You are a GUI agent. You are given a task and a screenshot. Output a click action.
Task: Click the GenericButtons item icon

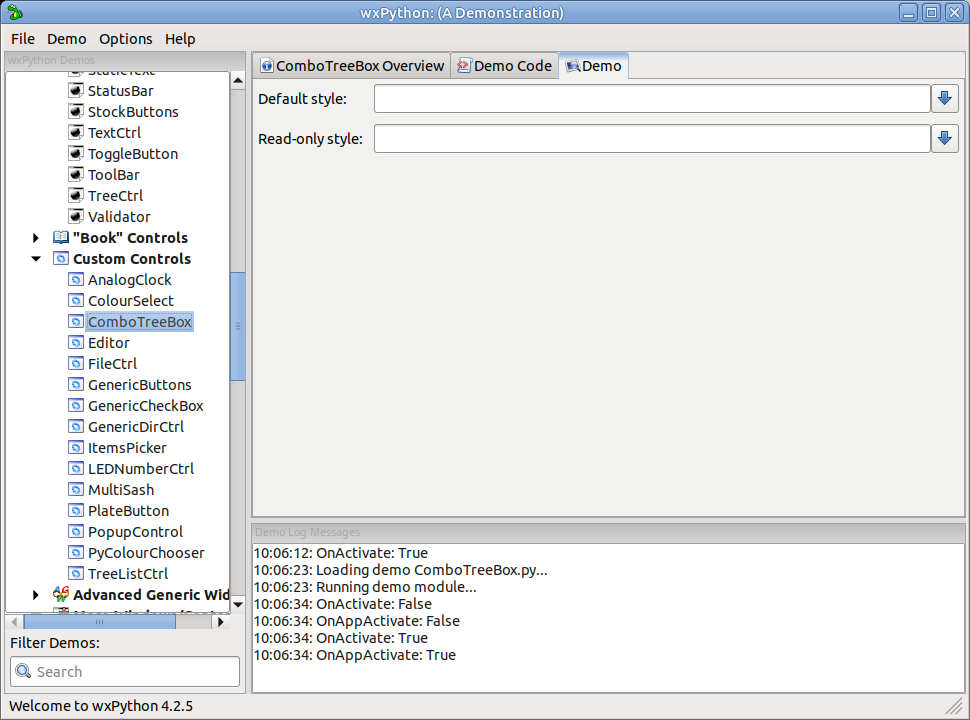click(x=75, y=385)
